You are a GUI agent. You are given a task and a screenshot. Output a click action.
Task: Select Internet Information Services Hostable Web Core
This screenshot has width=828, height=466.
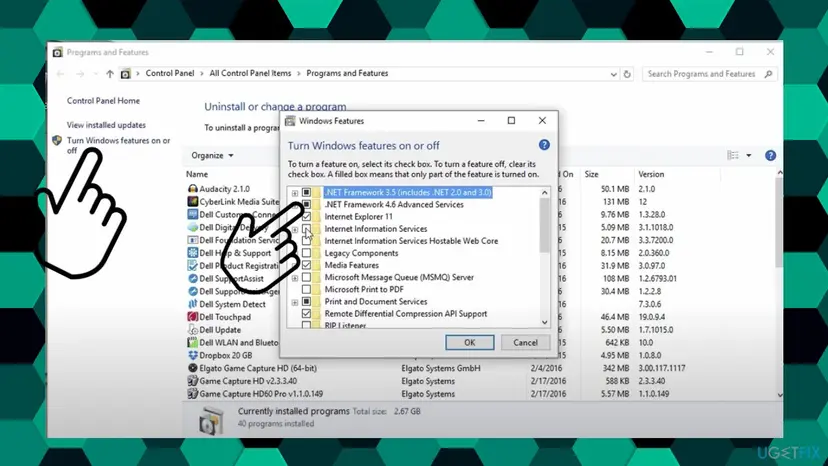click(411, 241)
